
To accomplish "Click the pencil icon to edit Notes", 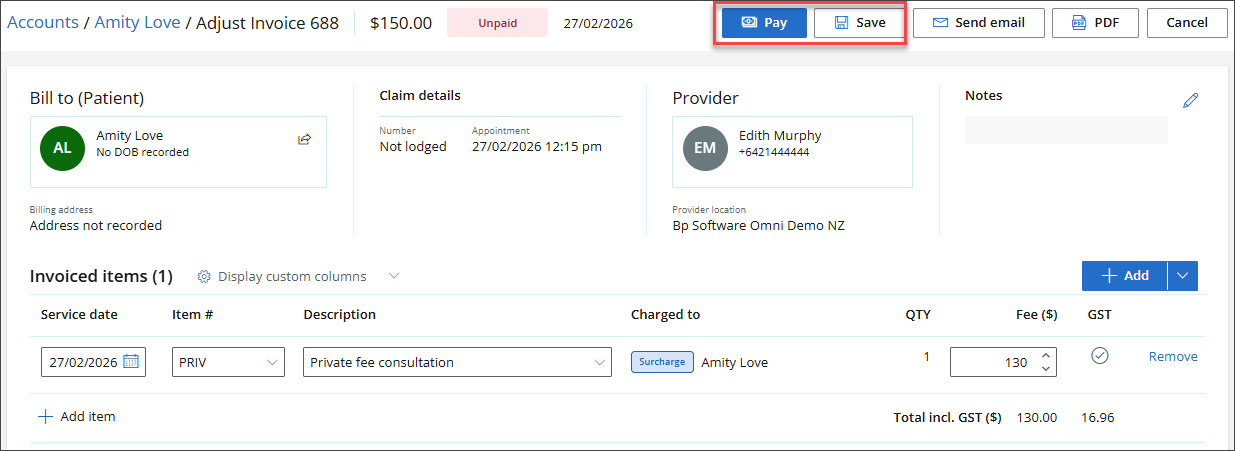I will tap(1190, 100).
